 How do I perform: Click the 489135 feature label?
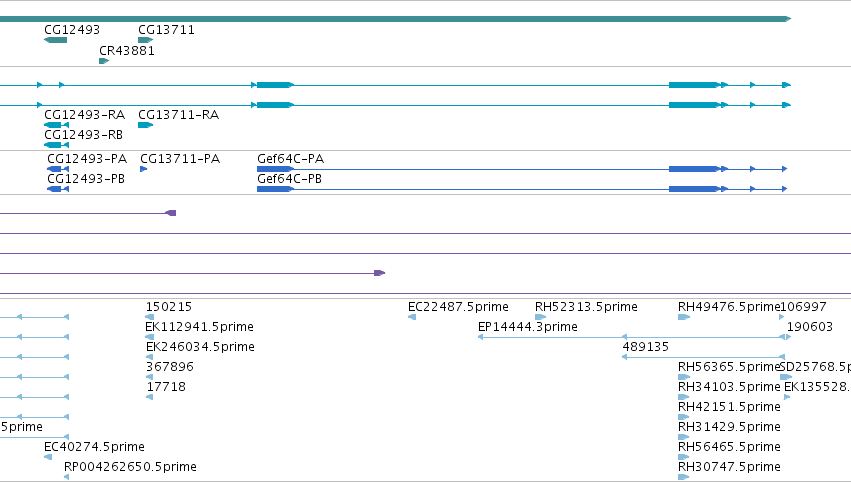646,347
